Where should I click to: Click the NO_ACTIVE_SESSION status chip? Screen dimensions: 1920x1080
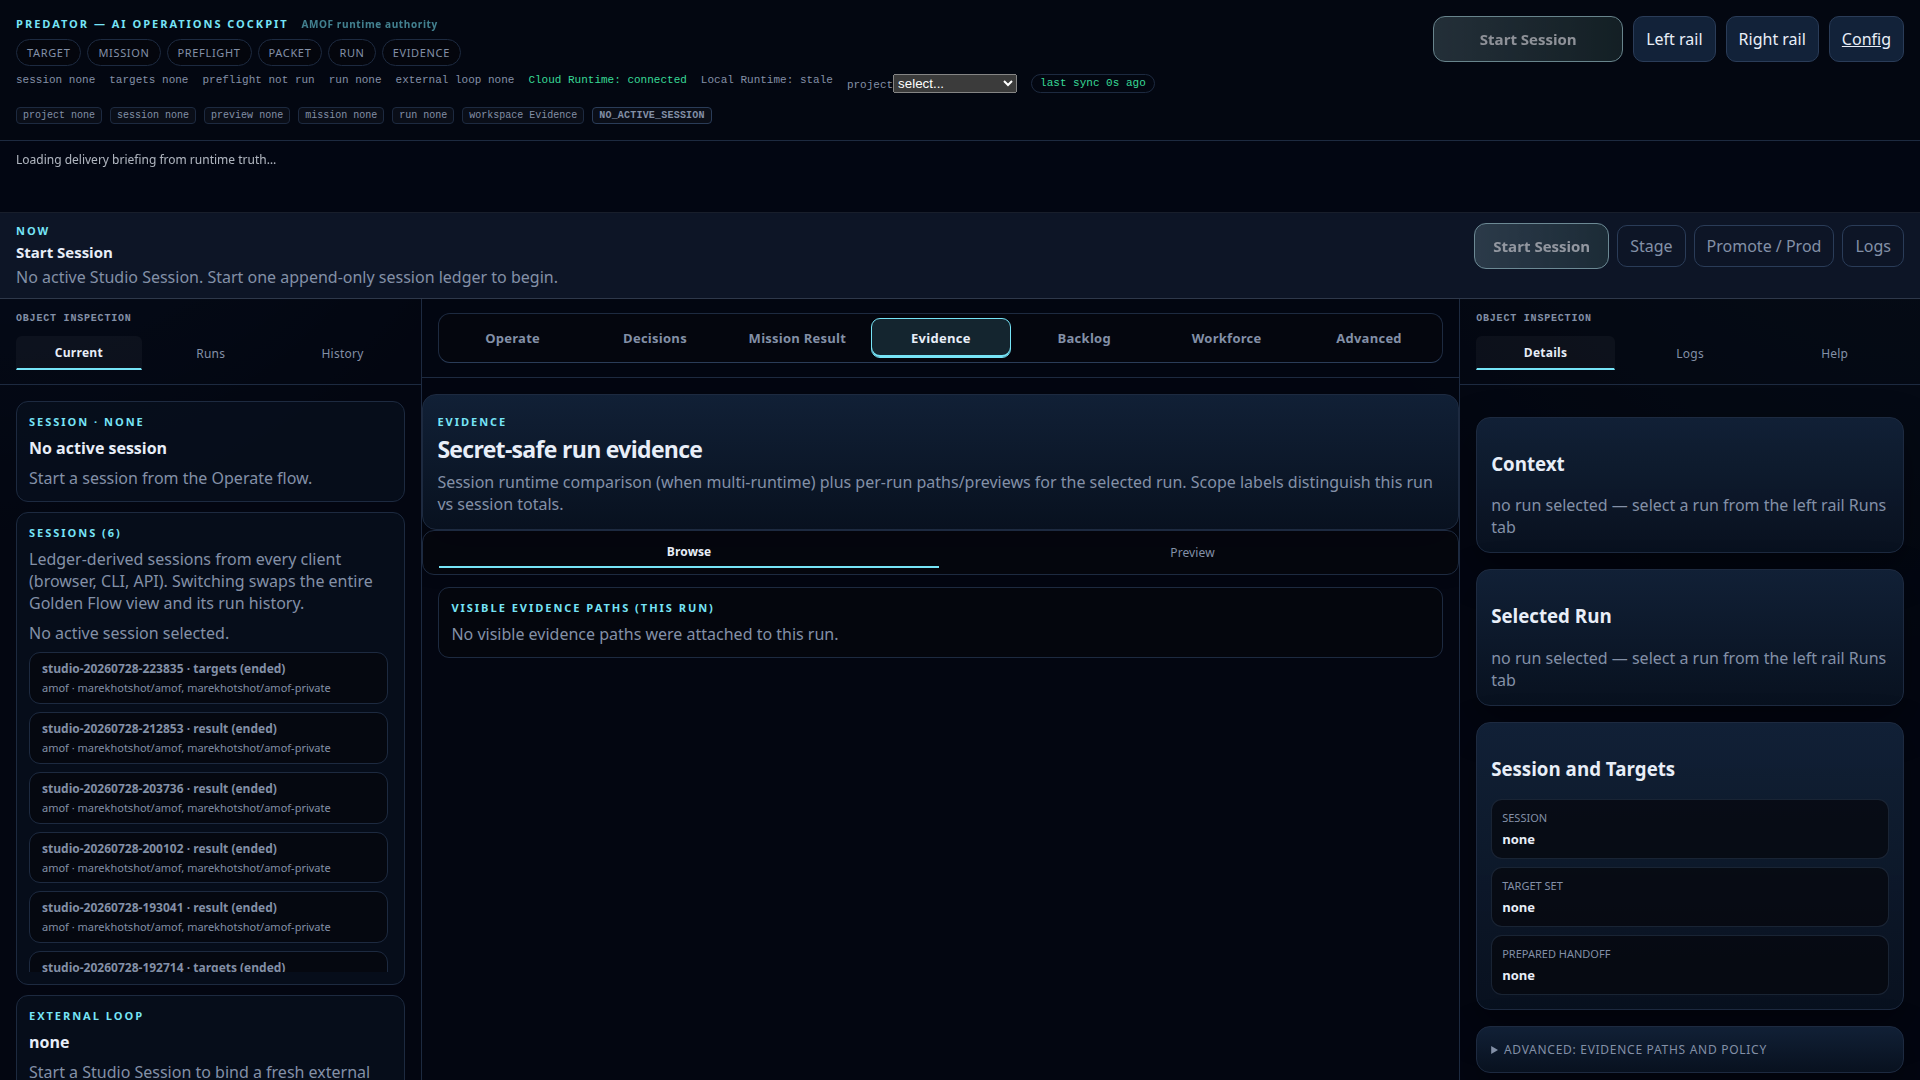pos(651,115)
